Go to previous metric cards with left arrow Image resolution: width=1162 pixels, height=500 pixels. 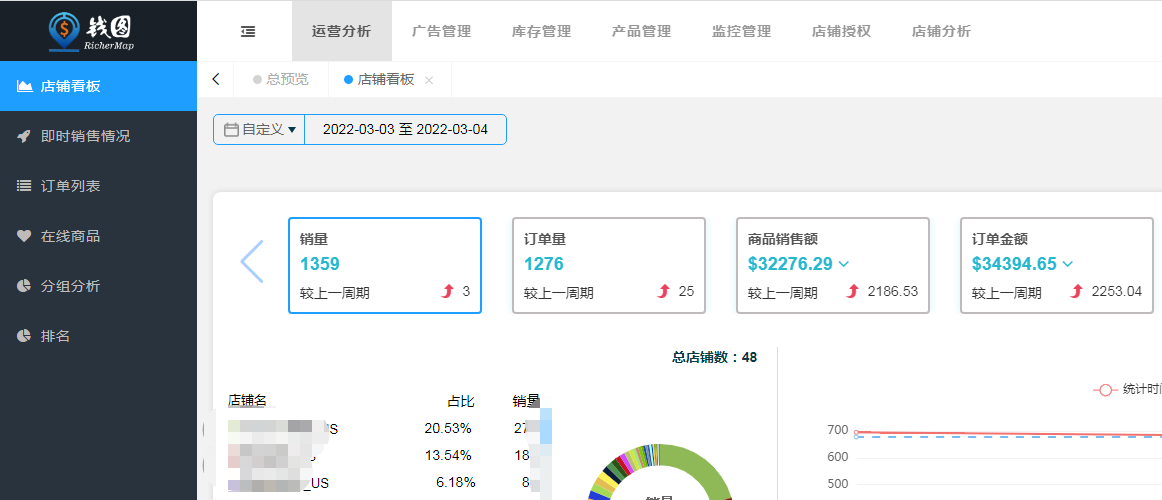(x=252, y=261)
